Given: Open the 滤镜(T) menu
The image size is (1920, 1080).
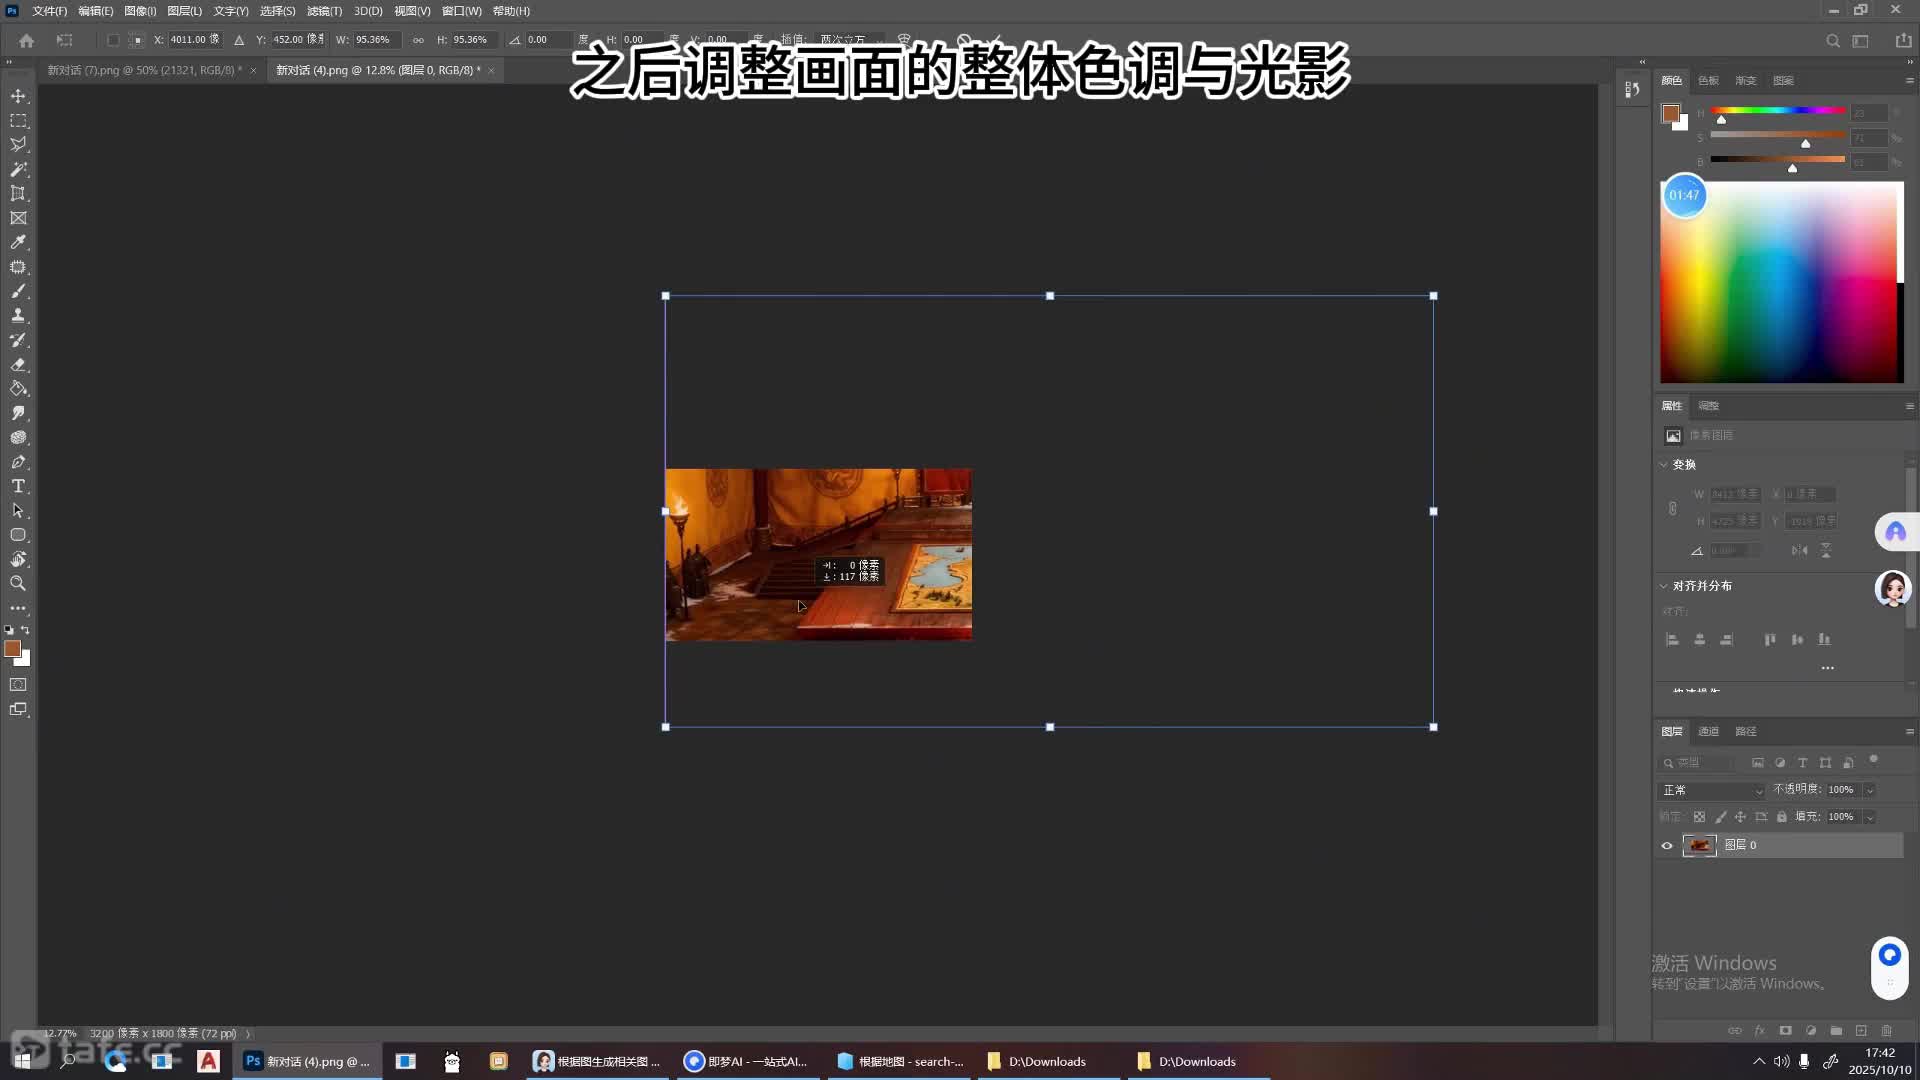Looking at the screenshot, I should (x=324, y=11).
